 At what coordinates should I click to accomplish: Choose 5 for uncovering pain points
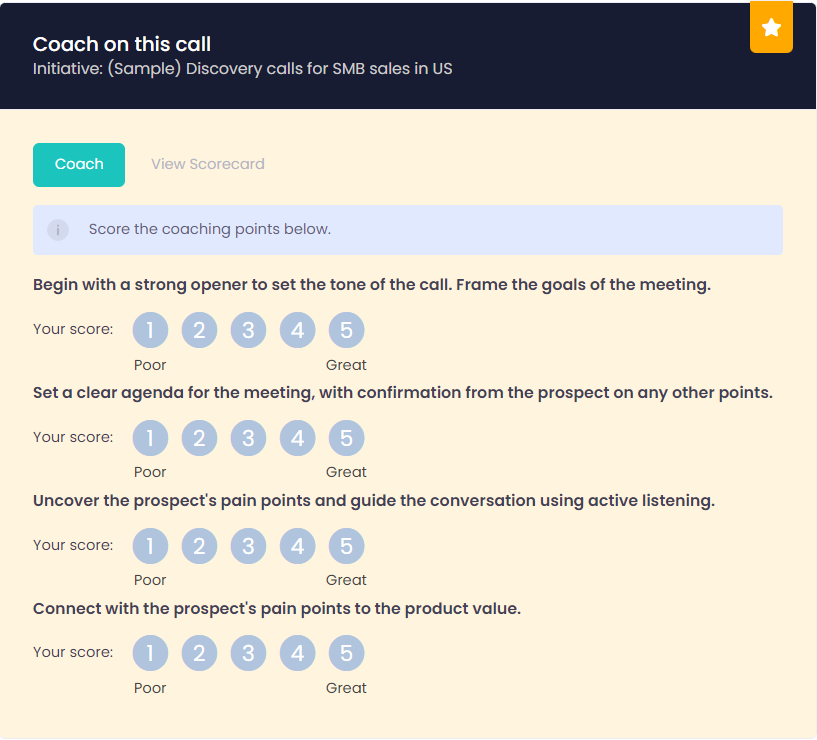pos(346,546)
